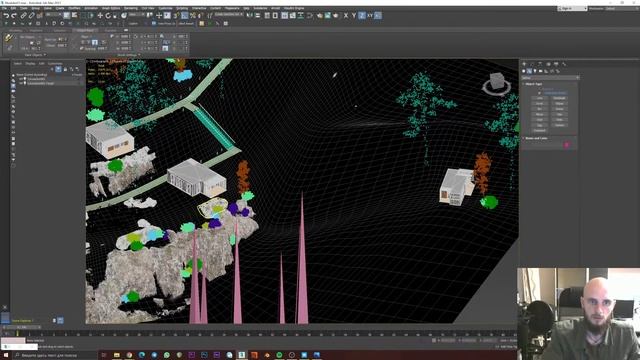This screenshot has height=360, width=640.
Task: Click the animation time slider
Action: (x=21, y=327)
